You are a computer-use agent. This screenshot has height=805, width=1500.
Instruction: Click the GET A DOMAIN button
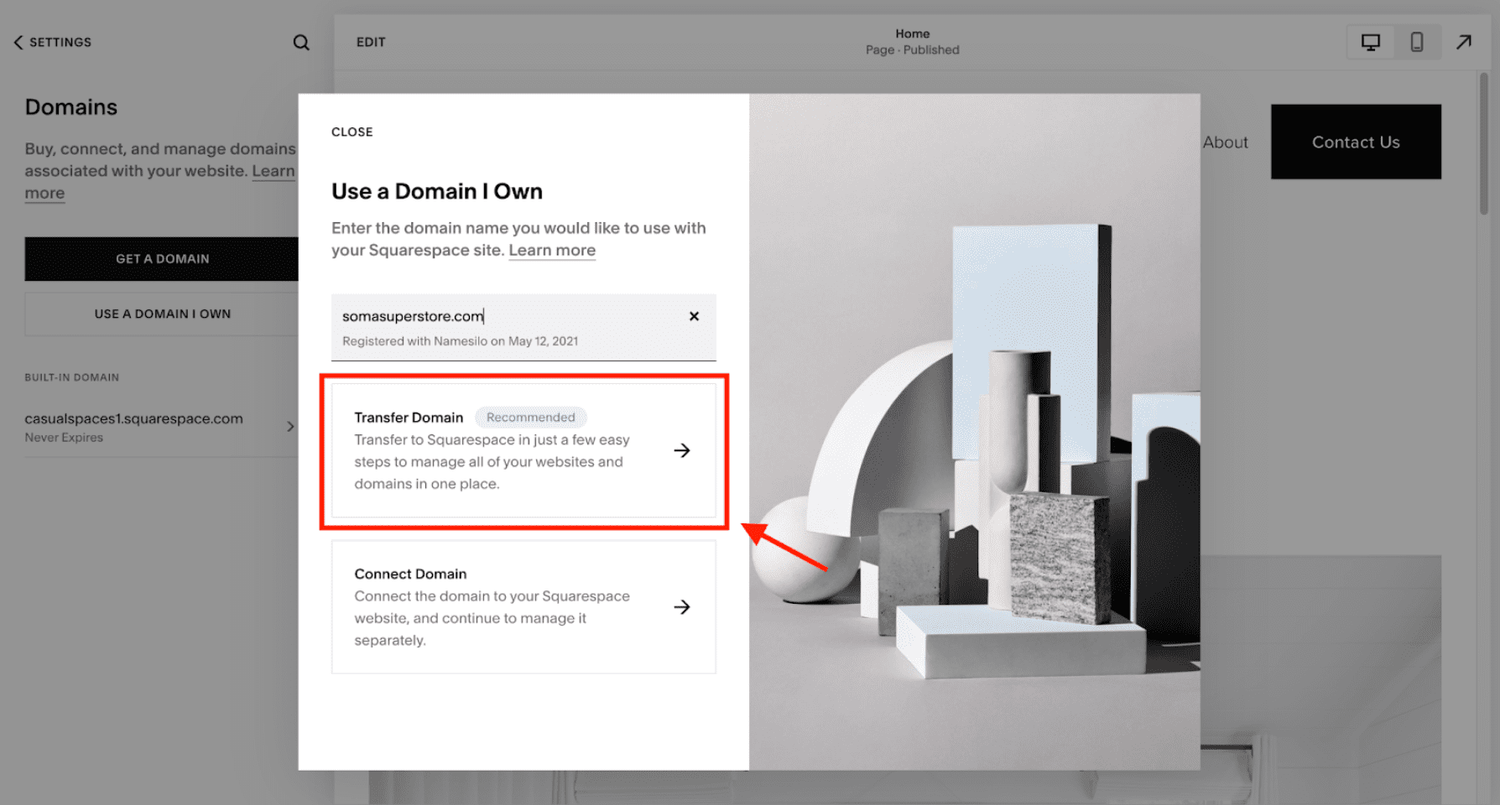coord(162,258)
